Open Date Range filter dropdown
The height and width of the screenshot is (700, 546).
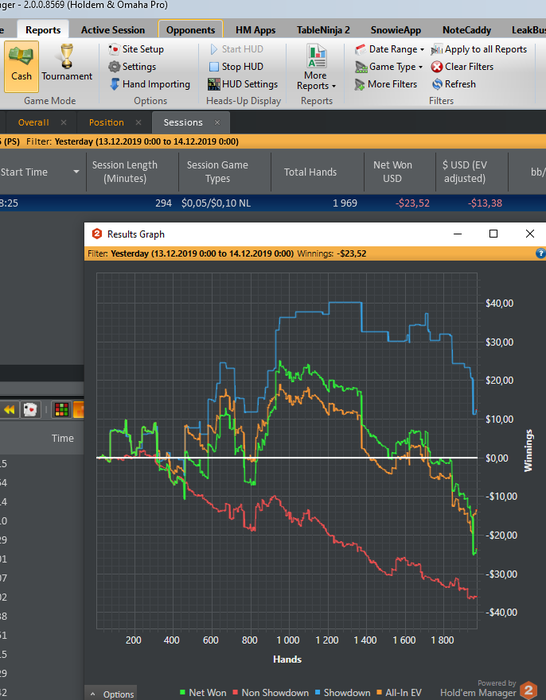click(389, 49)
